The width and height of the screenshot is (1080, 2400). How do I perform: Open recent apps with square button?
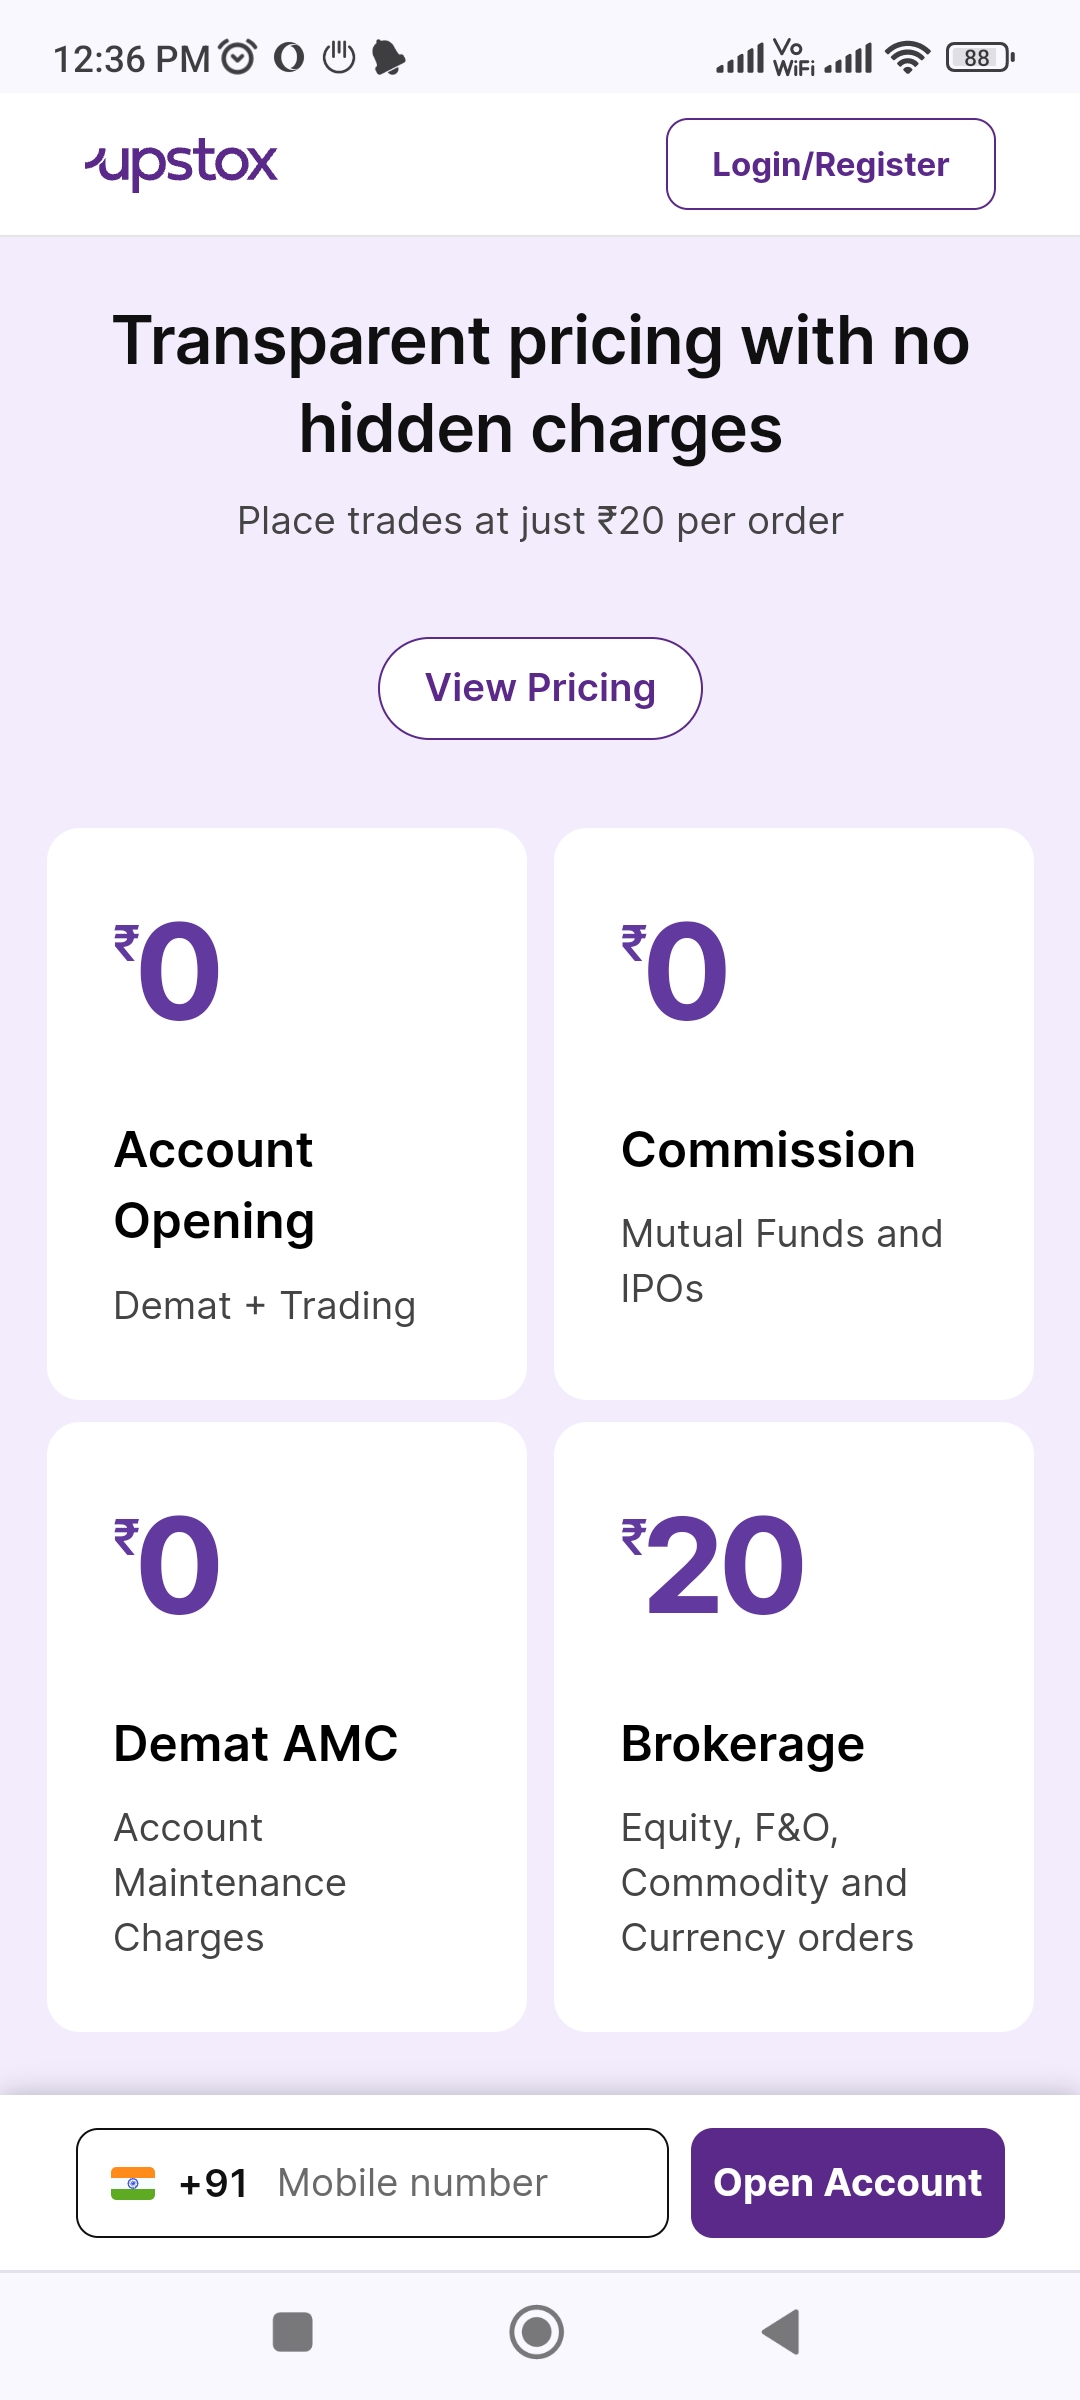click(x=292, y=2332)
